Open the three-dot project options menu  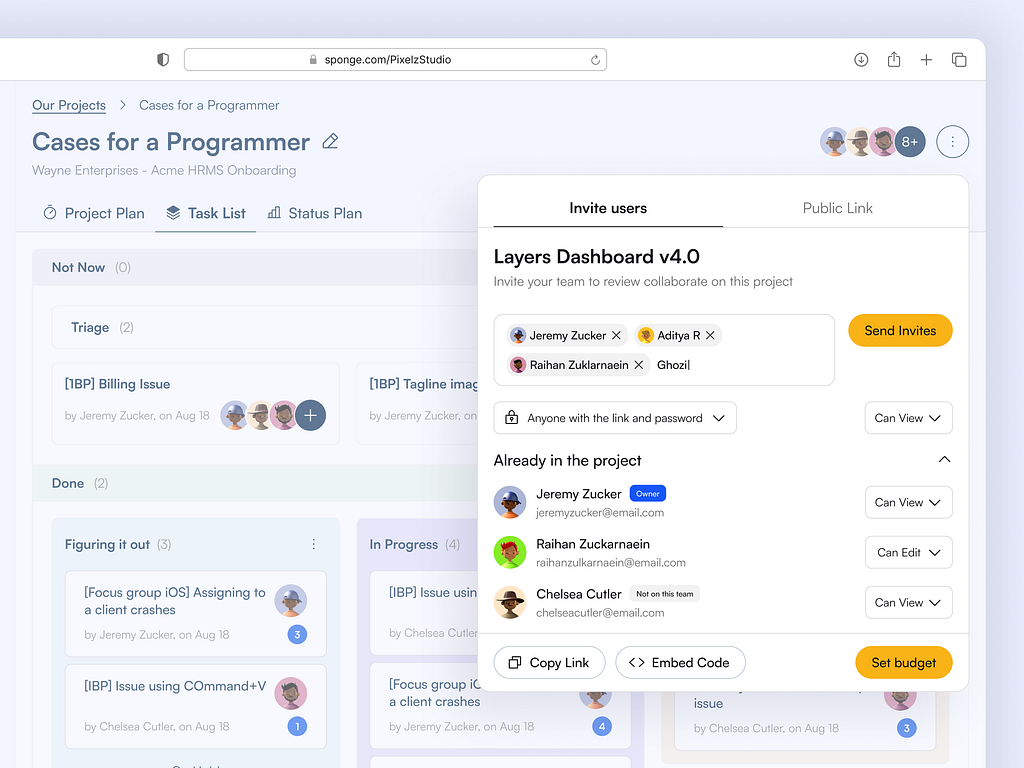(x=952, y=141)
